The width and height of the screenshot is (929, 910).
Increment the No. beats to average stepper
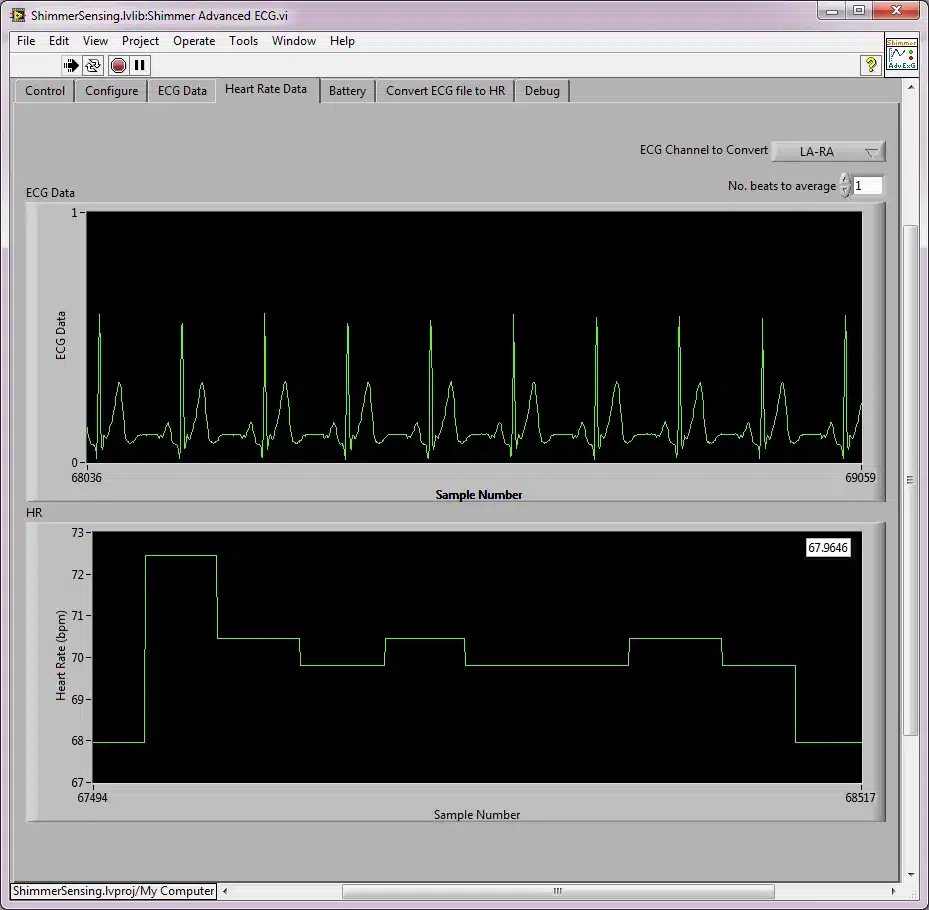point(845,180)
